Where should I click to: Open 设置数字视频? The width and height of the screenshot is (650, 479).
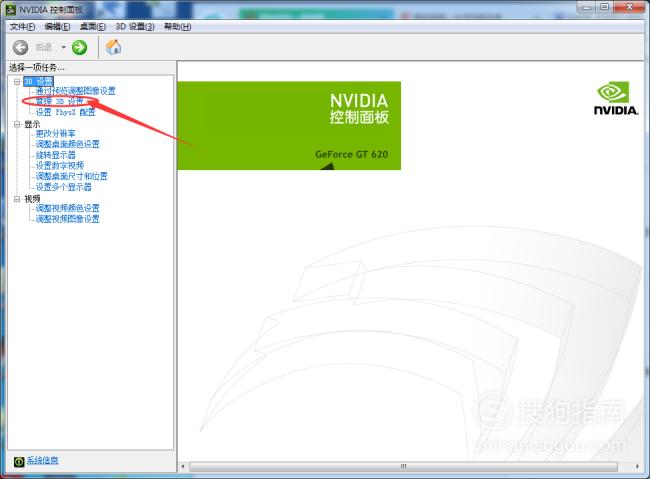click(60, 165)
